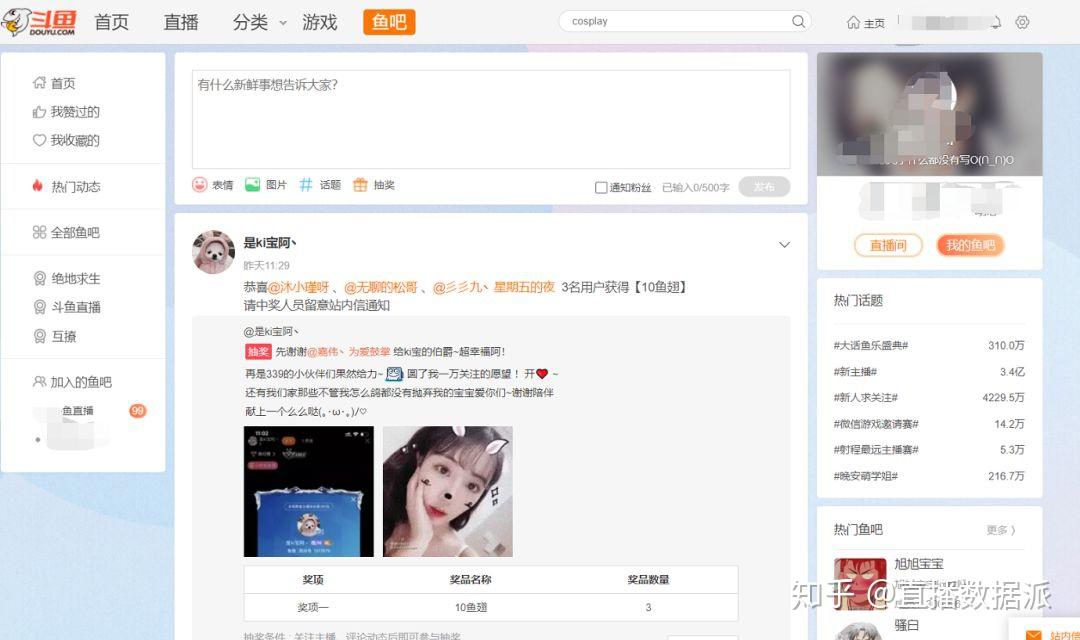Focus the new post text area
1080x640 pixels.
coord(490,119)
